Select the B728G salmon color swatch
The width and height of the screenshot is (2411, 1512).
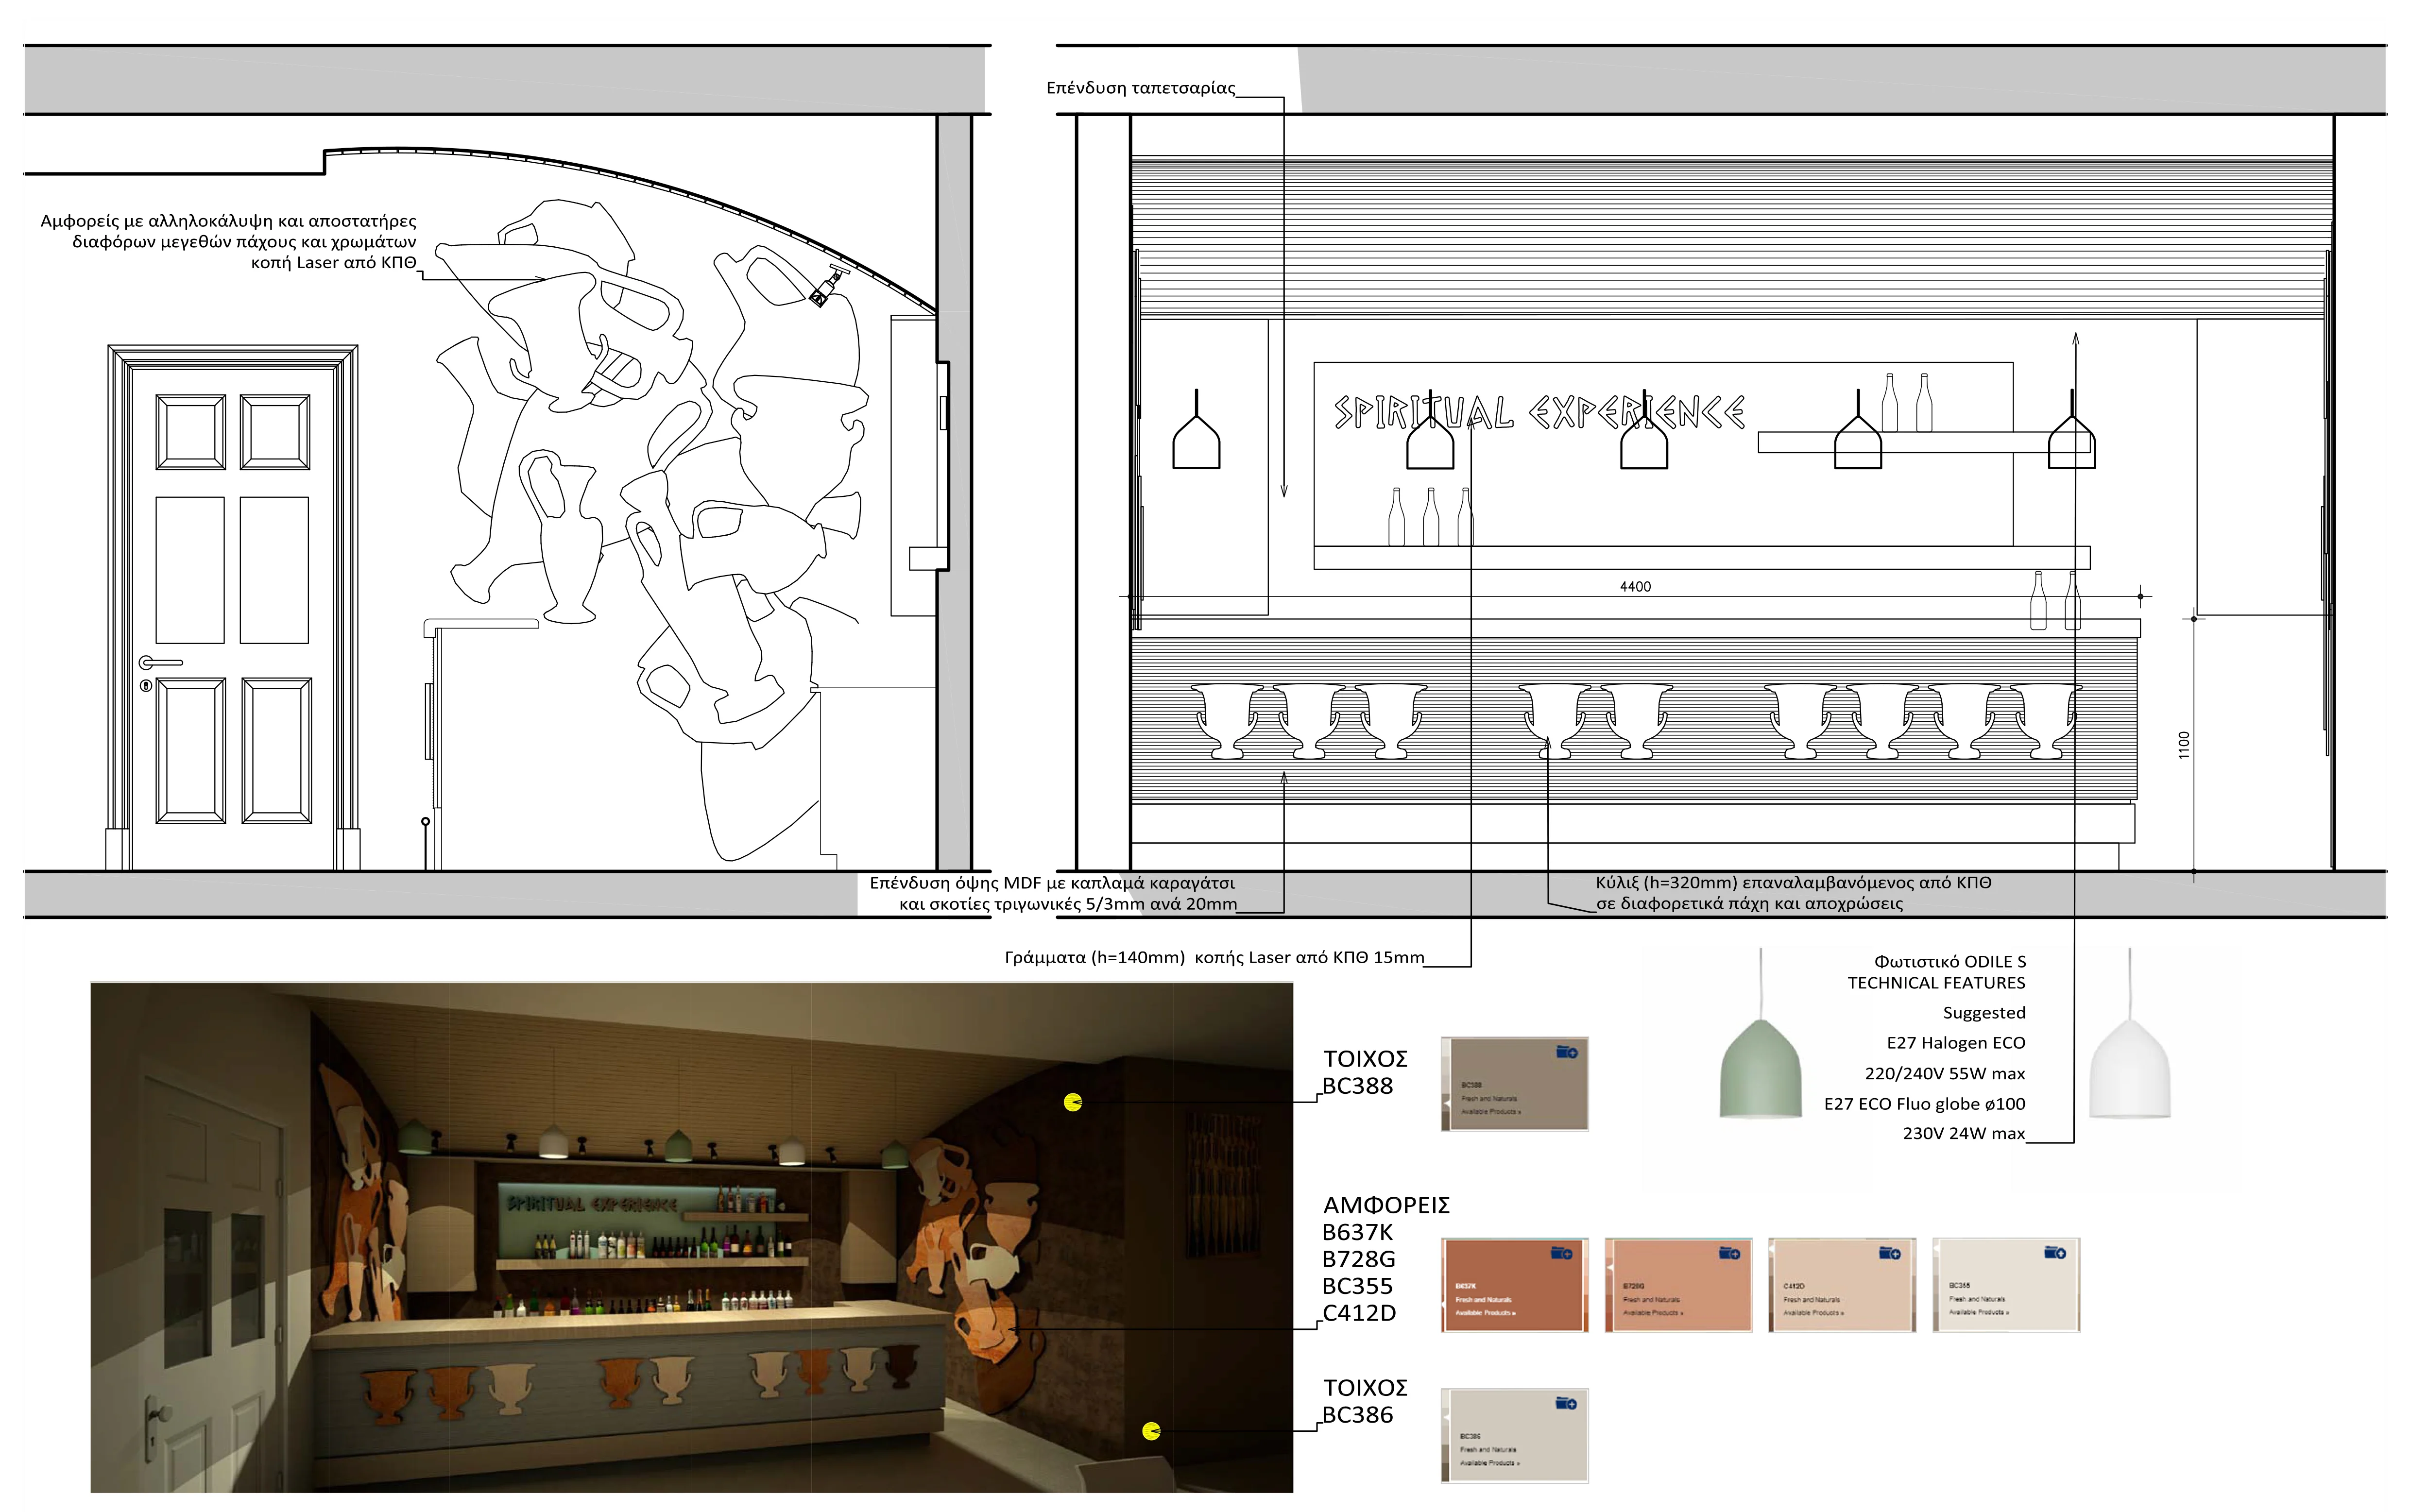click(x=1678, y=1285)
